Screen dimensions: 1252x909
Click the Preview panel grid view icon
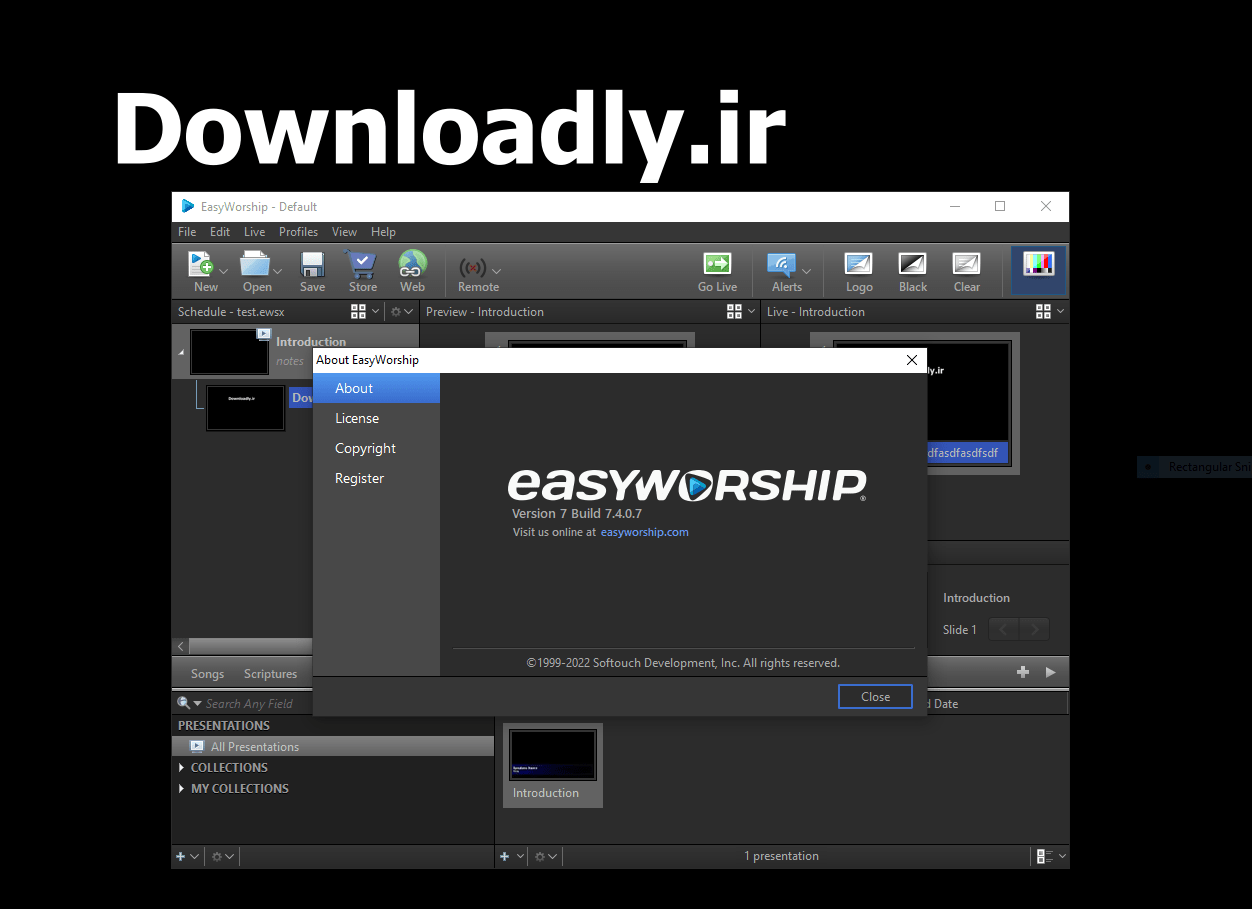[734, 312]
